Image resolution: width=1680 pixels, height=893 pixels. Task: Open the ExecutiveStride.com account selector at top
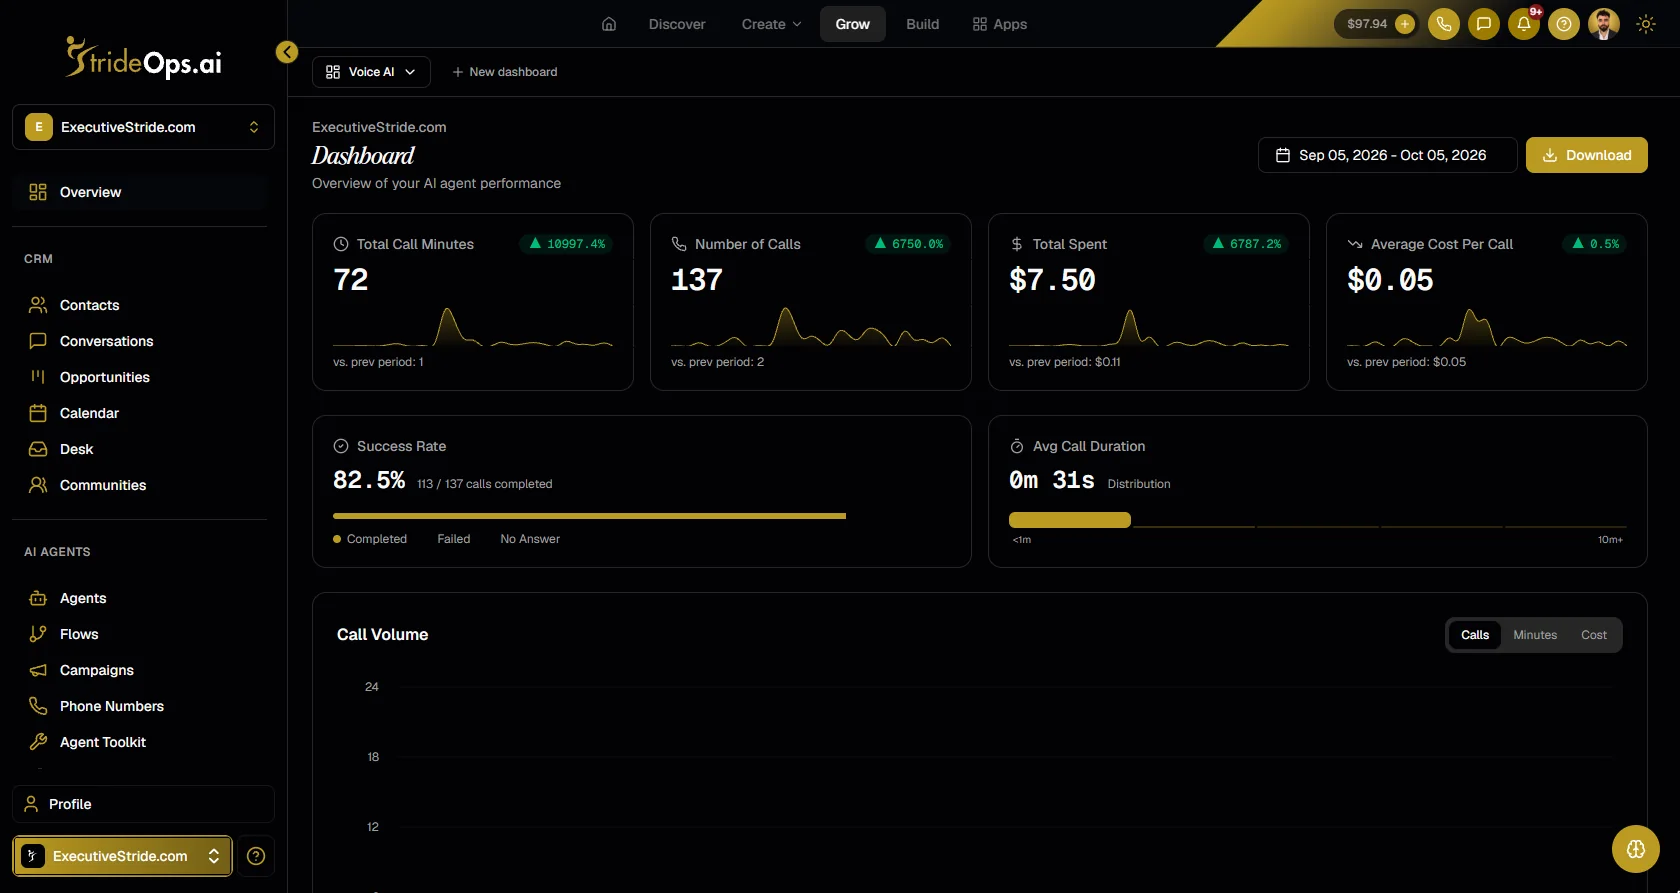(143, 127)
